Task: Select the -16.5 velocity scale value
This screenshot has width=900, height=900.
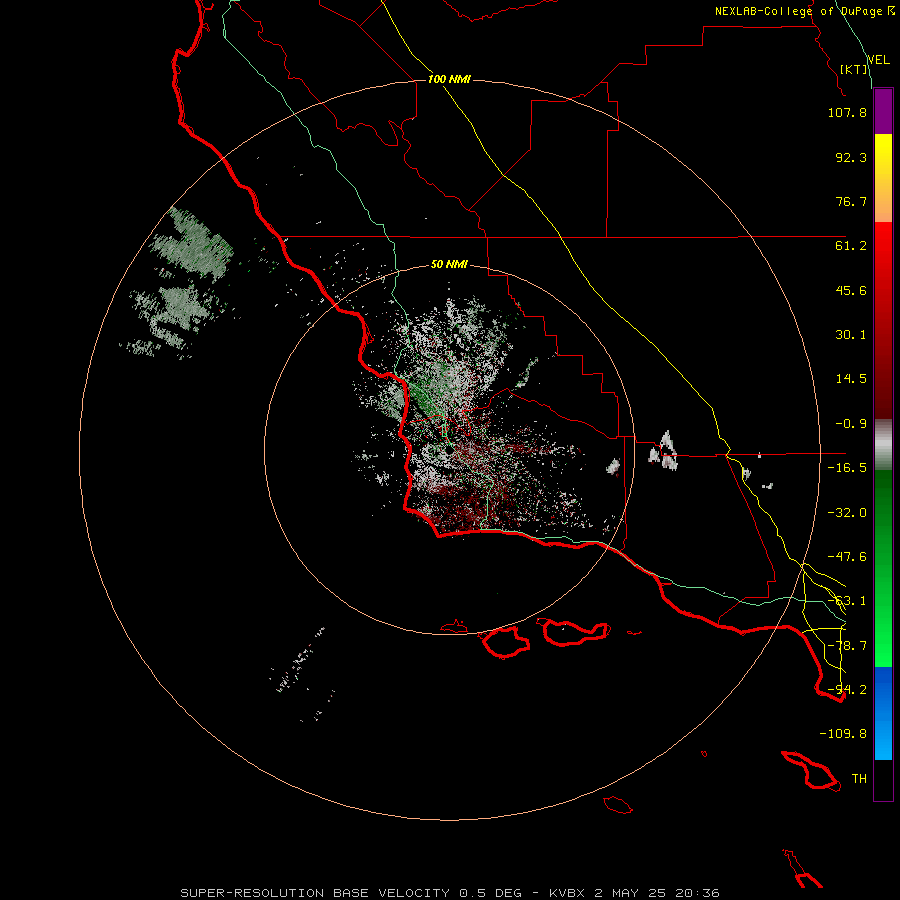Action: (x=847, y=468)
